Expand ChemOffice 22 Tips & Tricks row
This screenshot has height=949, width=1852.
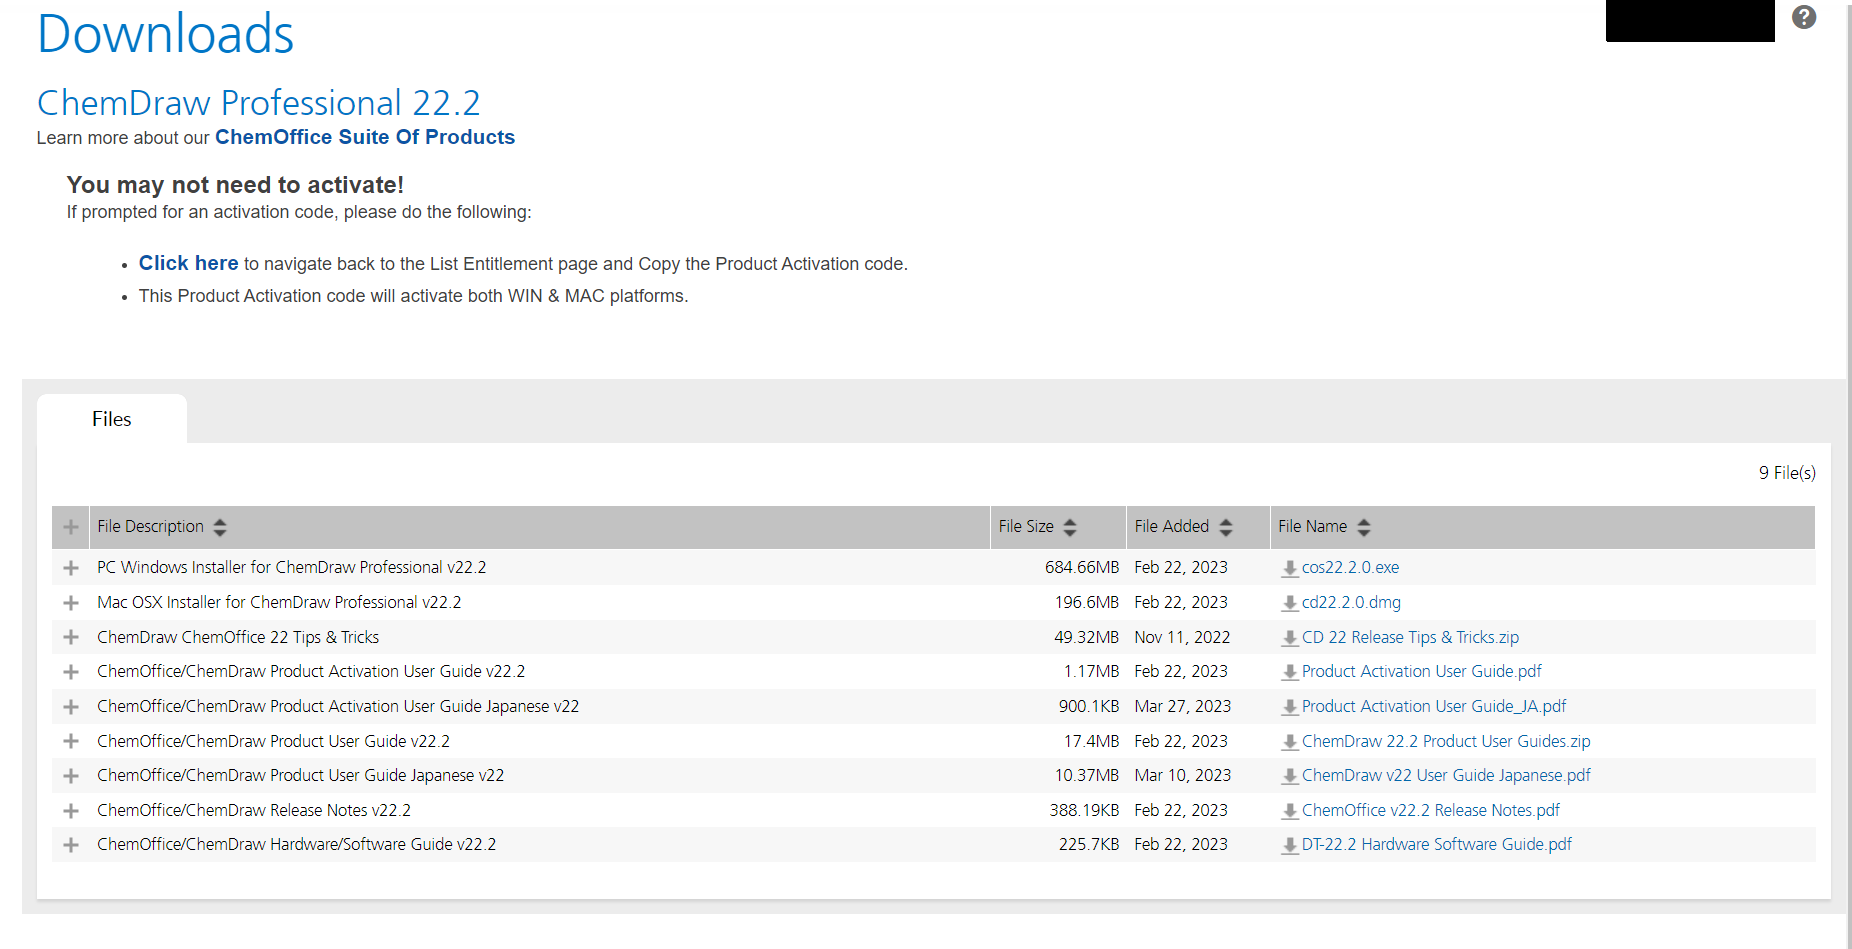(x=71, y=637)
